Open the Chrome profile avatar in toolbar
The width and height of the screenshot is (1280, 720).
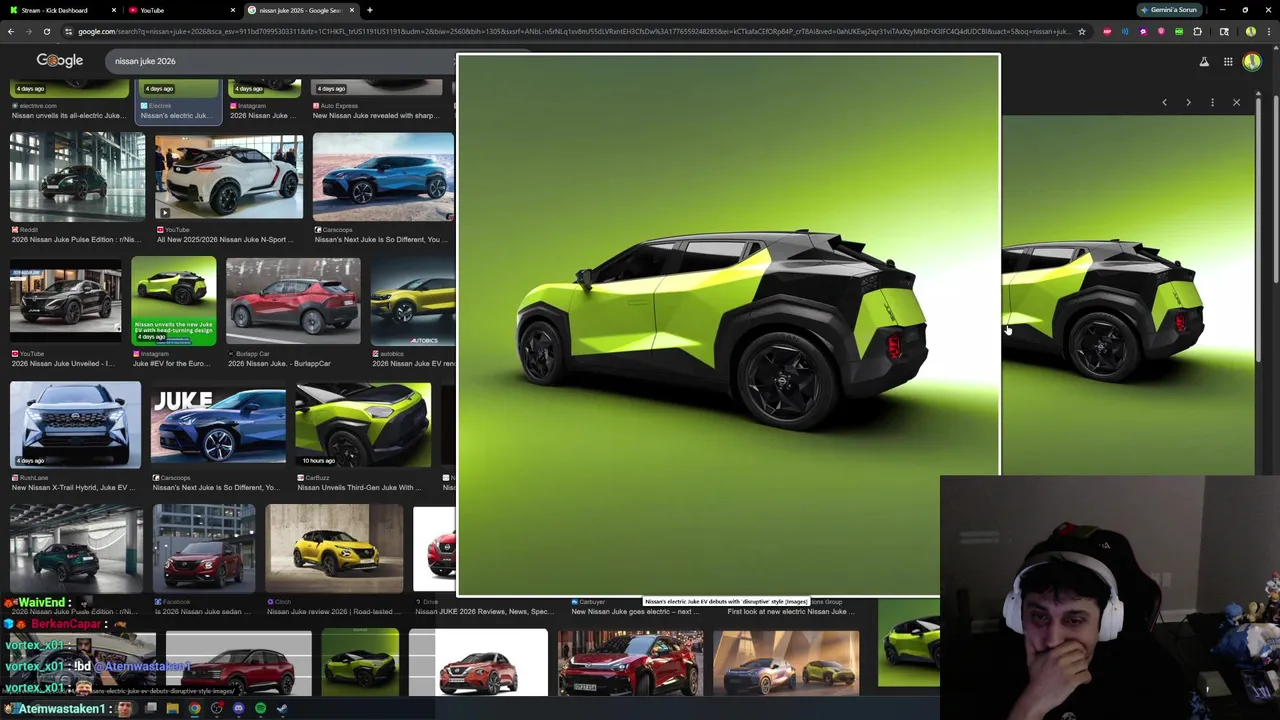click(x=1250, y=31)
